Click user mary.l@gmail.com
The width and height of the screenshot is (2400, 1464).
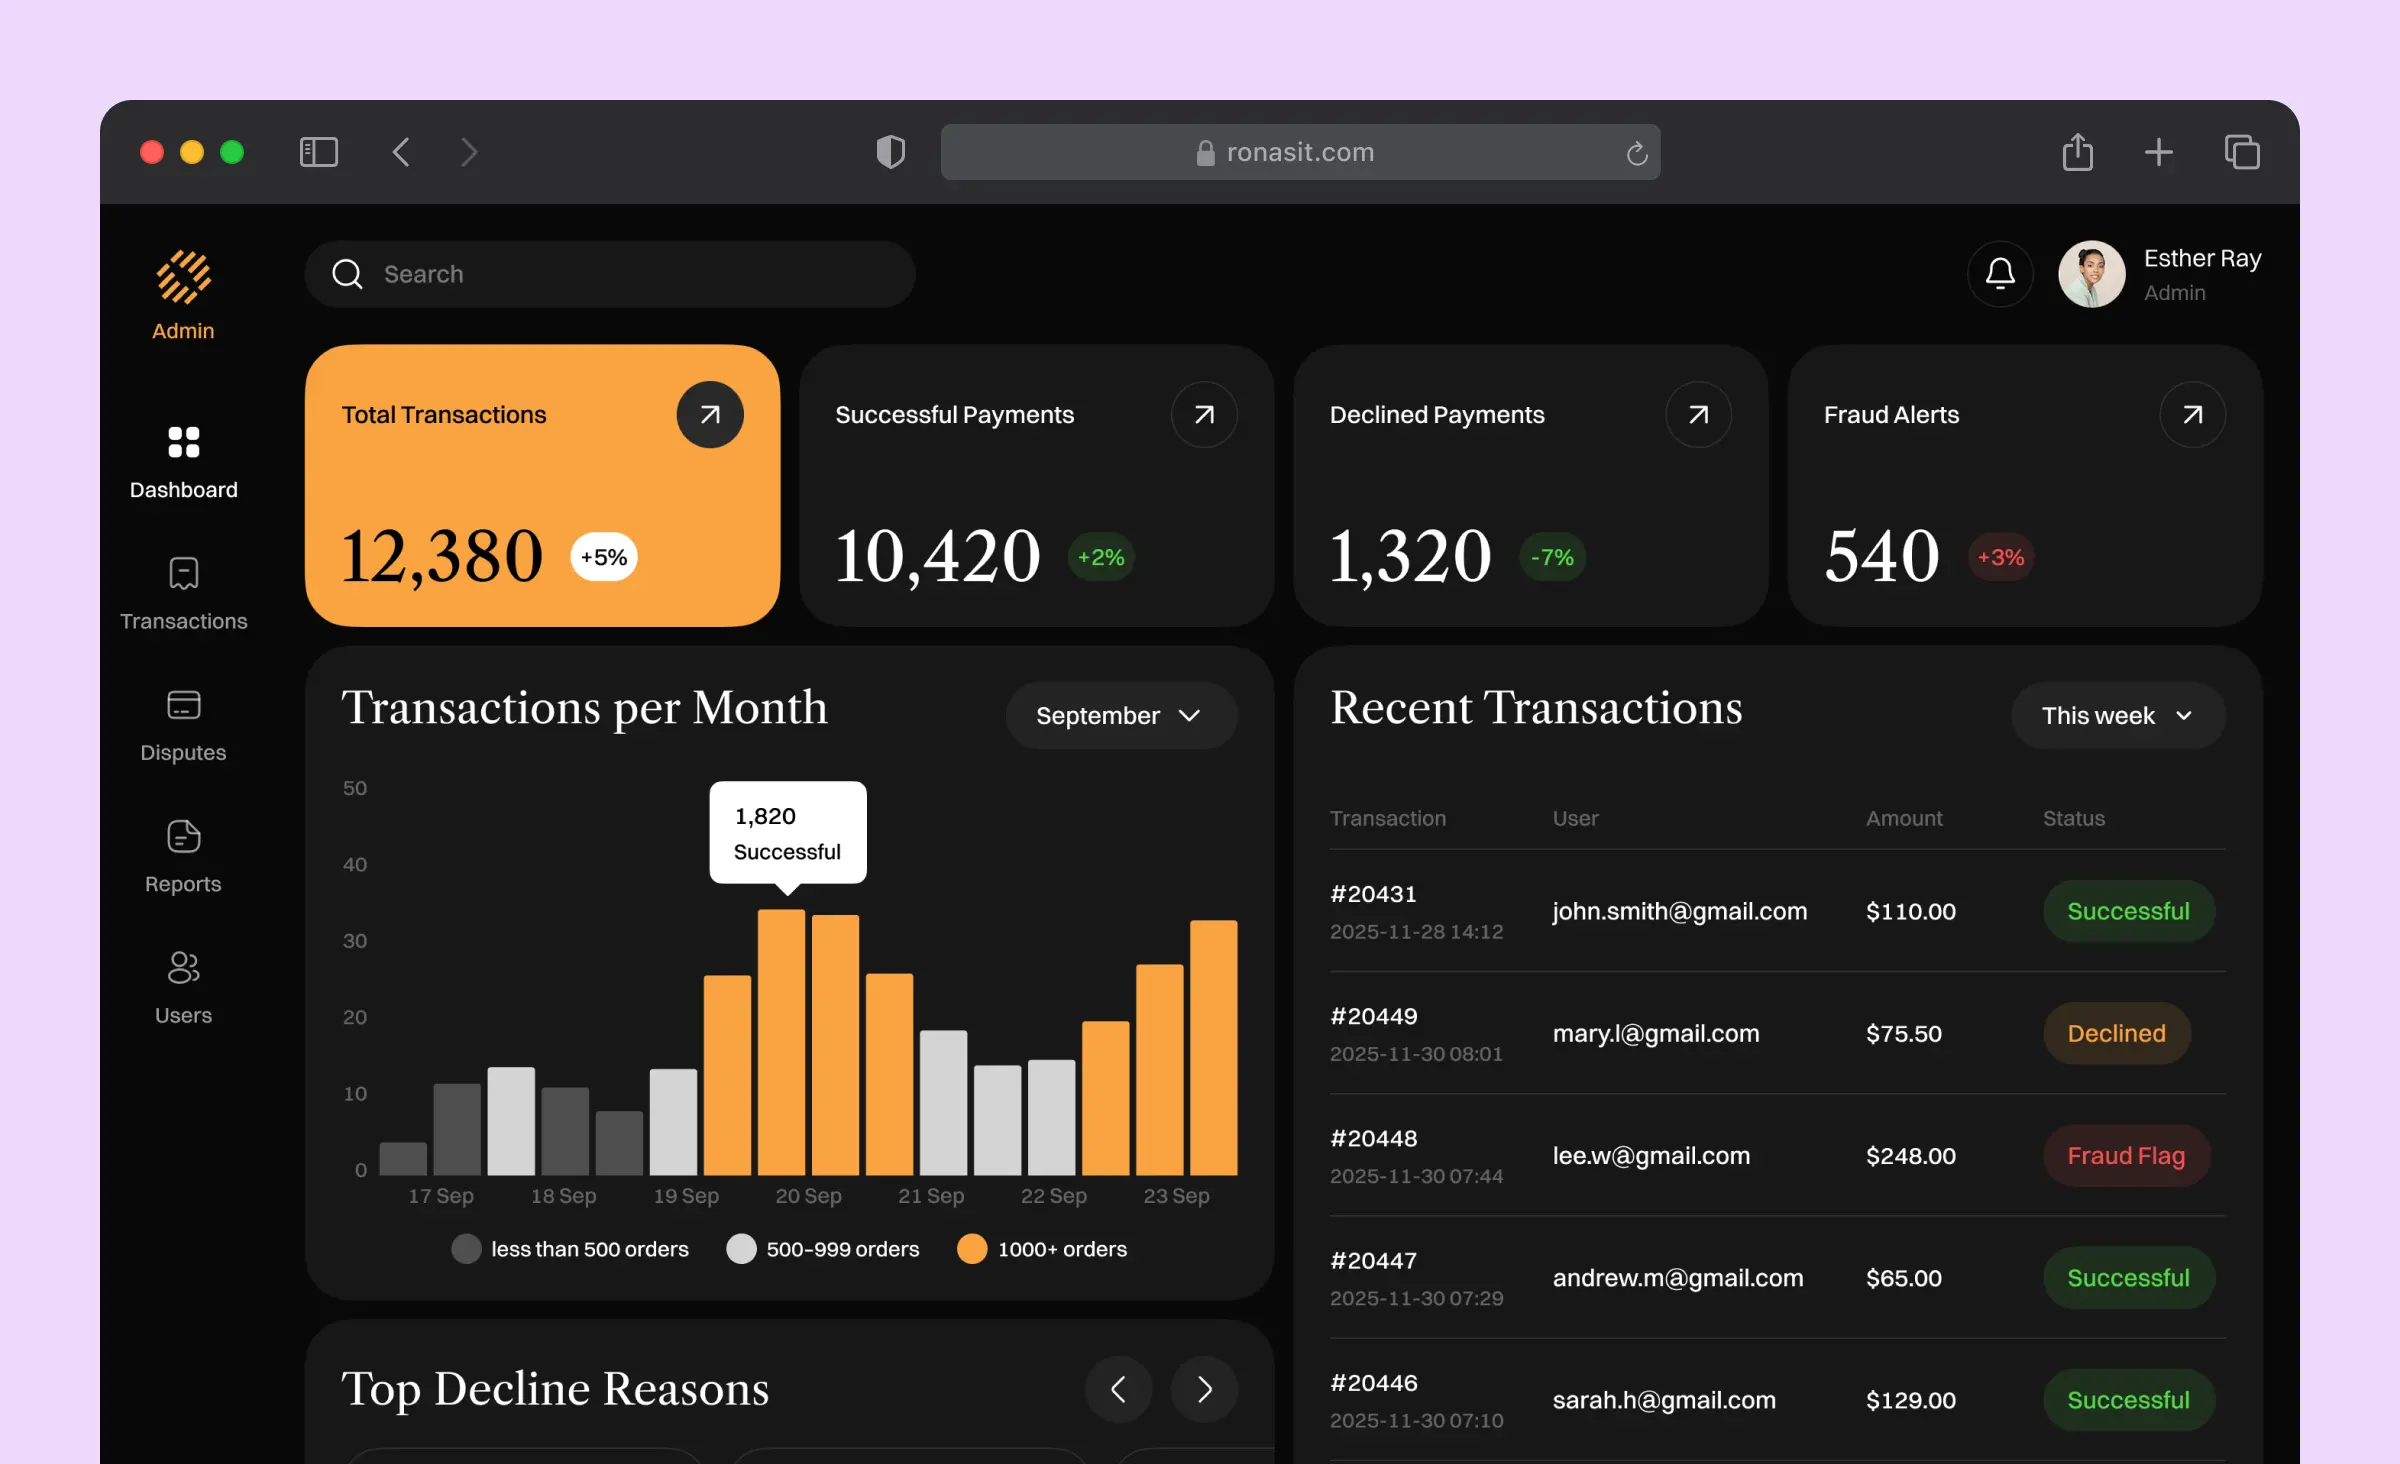click(x=1656, y=1033)
